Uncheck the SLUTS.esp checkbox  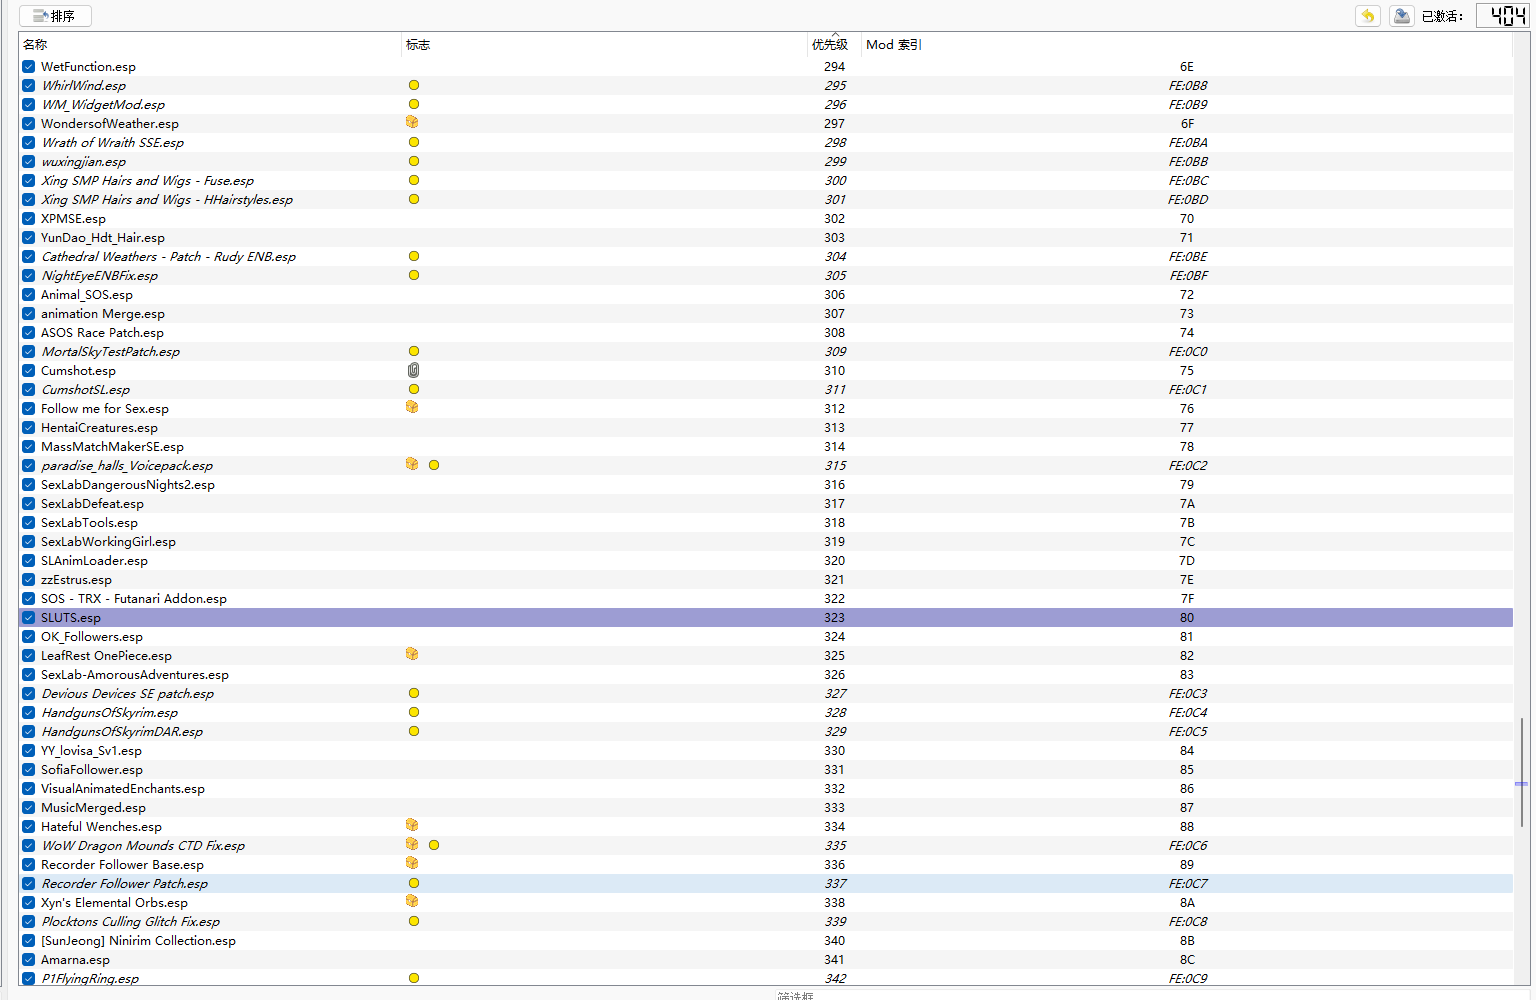(29, 618)
